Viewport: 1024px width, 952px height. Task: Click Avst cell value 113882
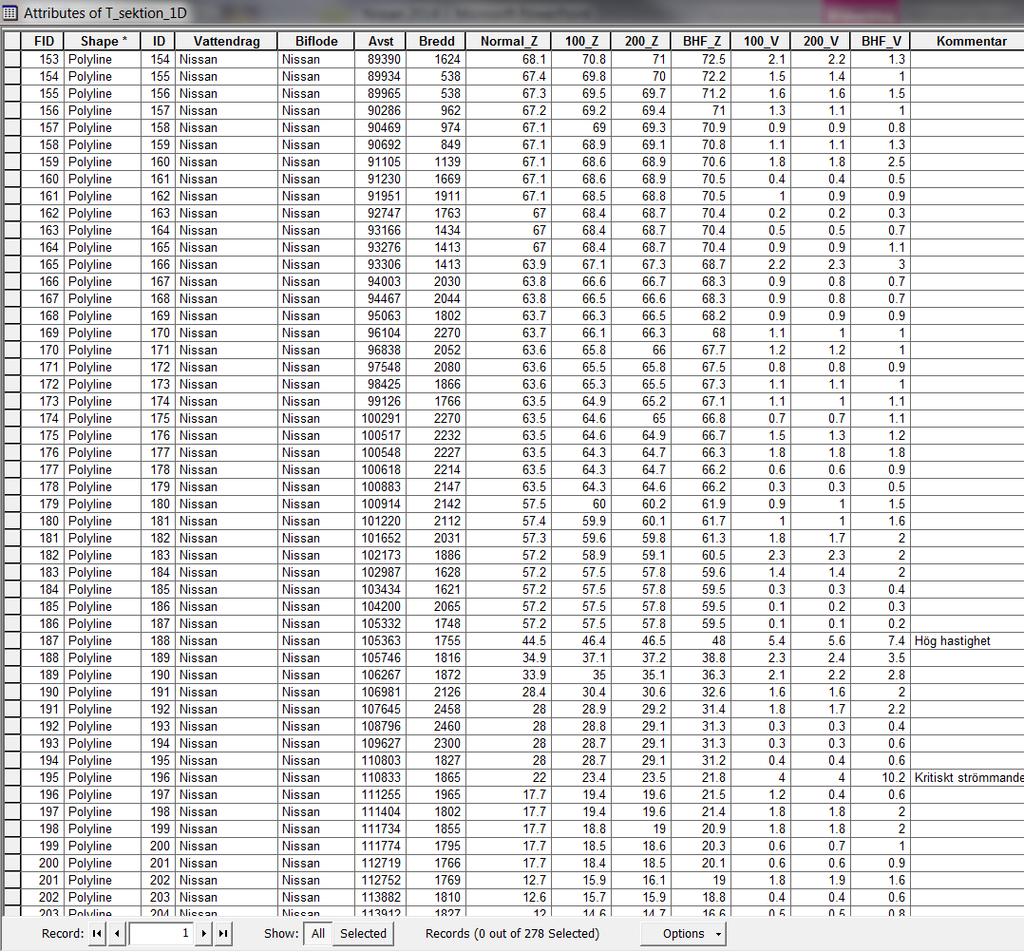pyautogui.click(x=380, y=897)
